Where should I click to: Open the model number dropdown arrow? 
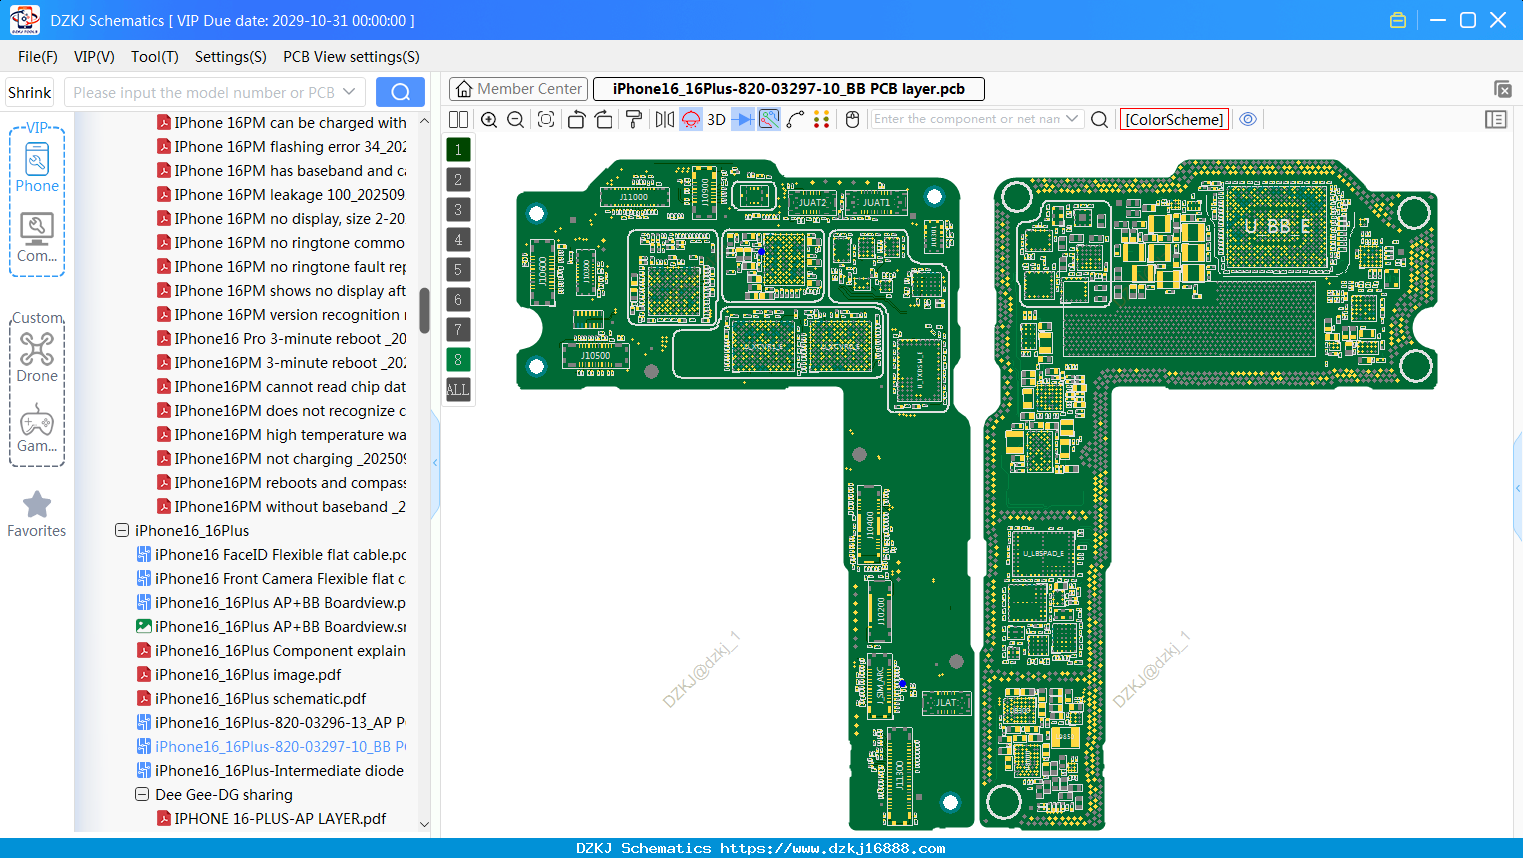349,92
